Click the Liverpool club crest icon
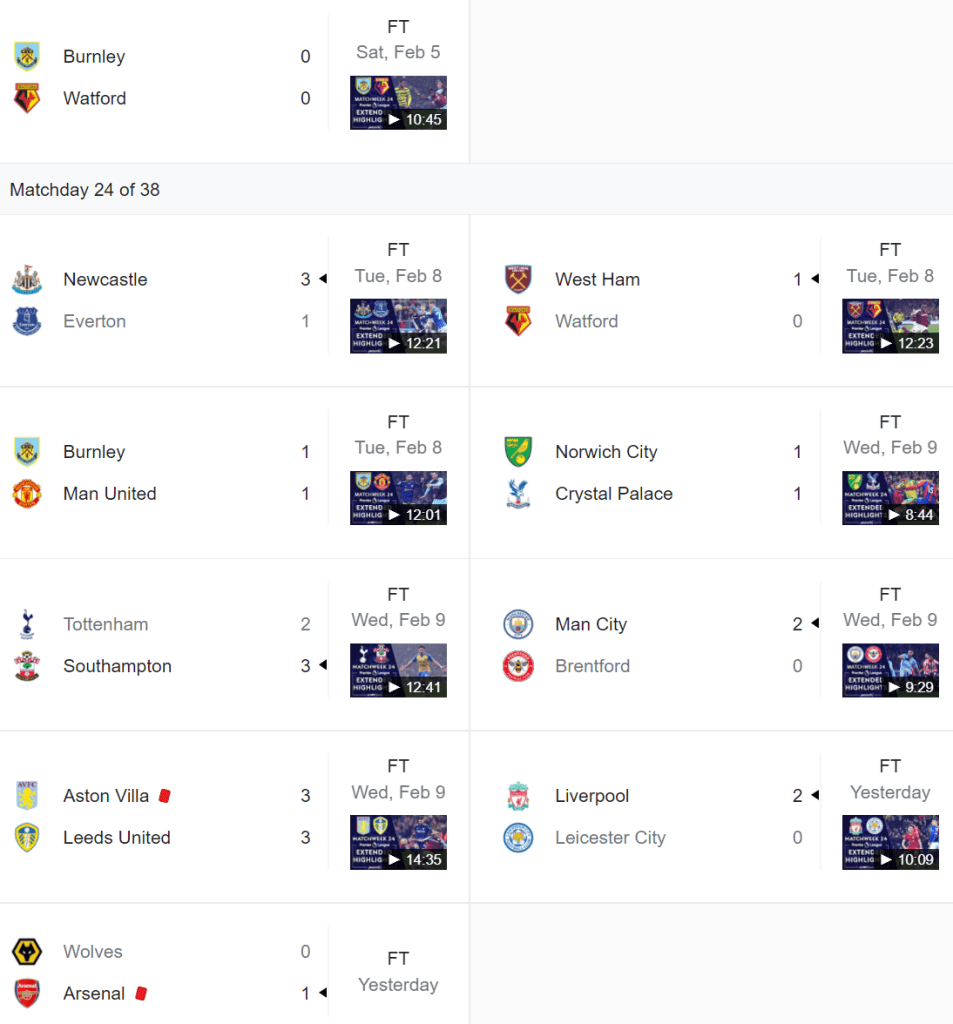This screenshot has width=953, height=1024. click(x=519, y=796)
